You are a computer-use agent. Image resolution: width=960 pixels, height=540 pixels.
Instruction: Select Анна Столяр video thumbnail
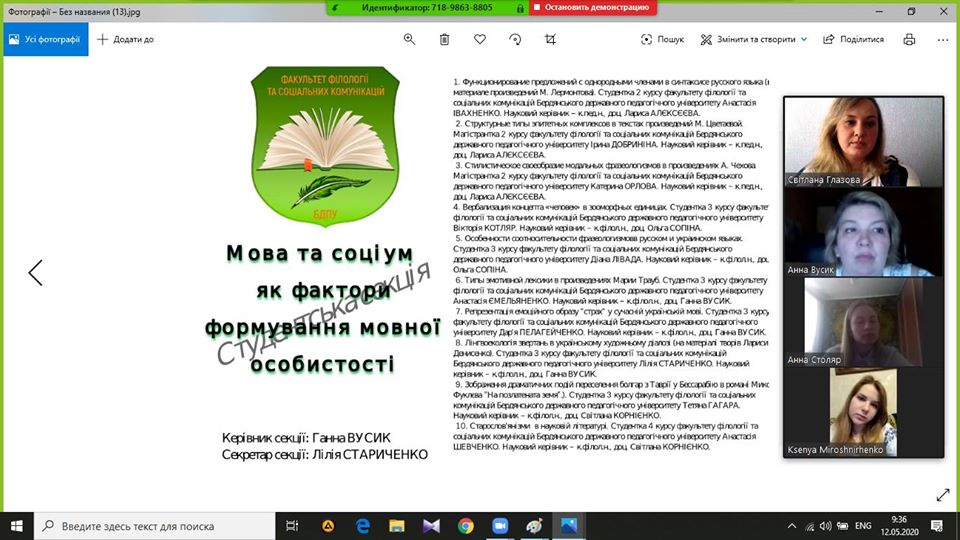click(x=863, y=322)
